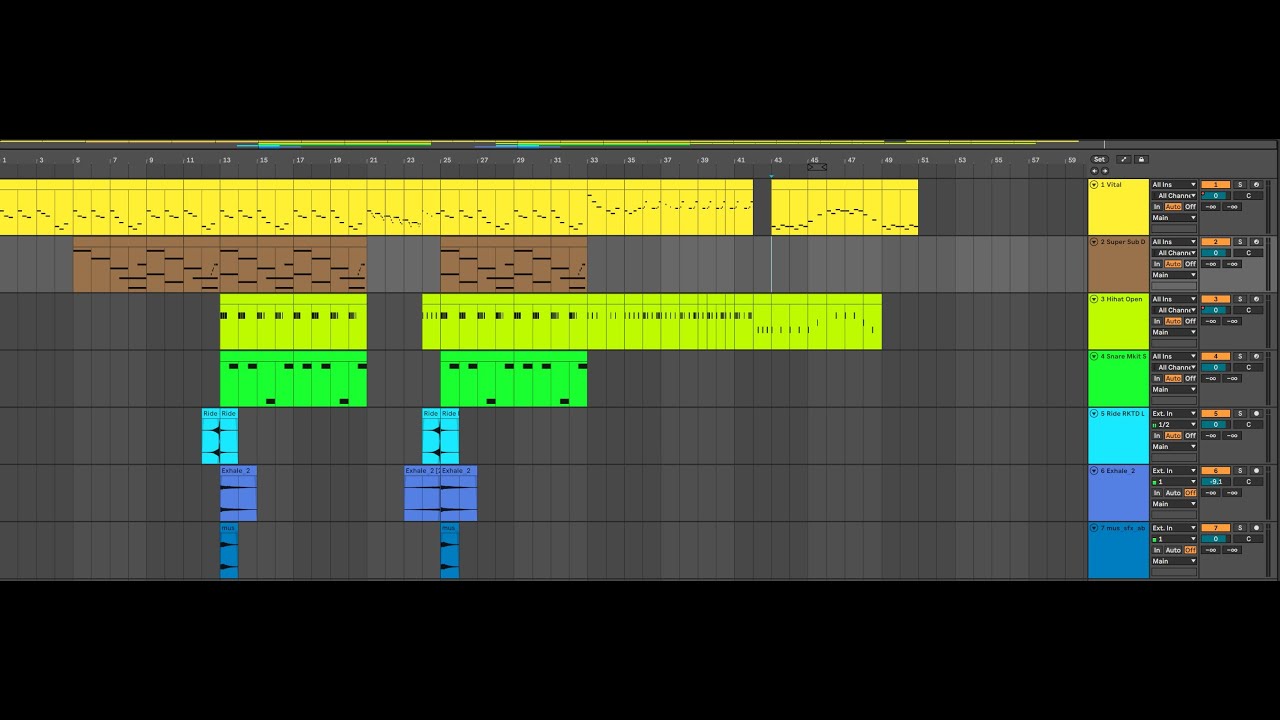Image resolution: width=1280 pixels, height=720 pixels.
Task: Select the first mus clip on track 7
Action: 229,550
